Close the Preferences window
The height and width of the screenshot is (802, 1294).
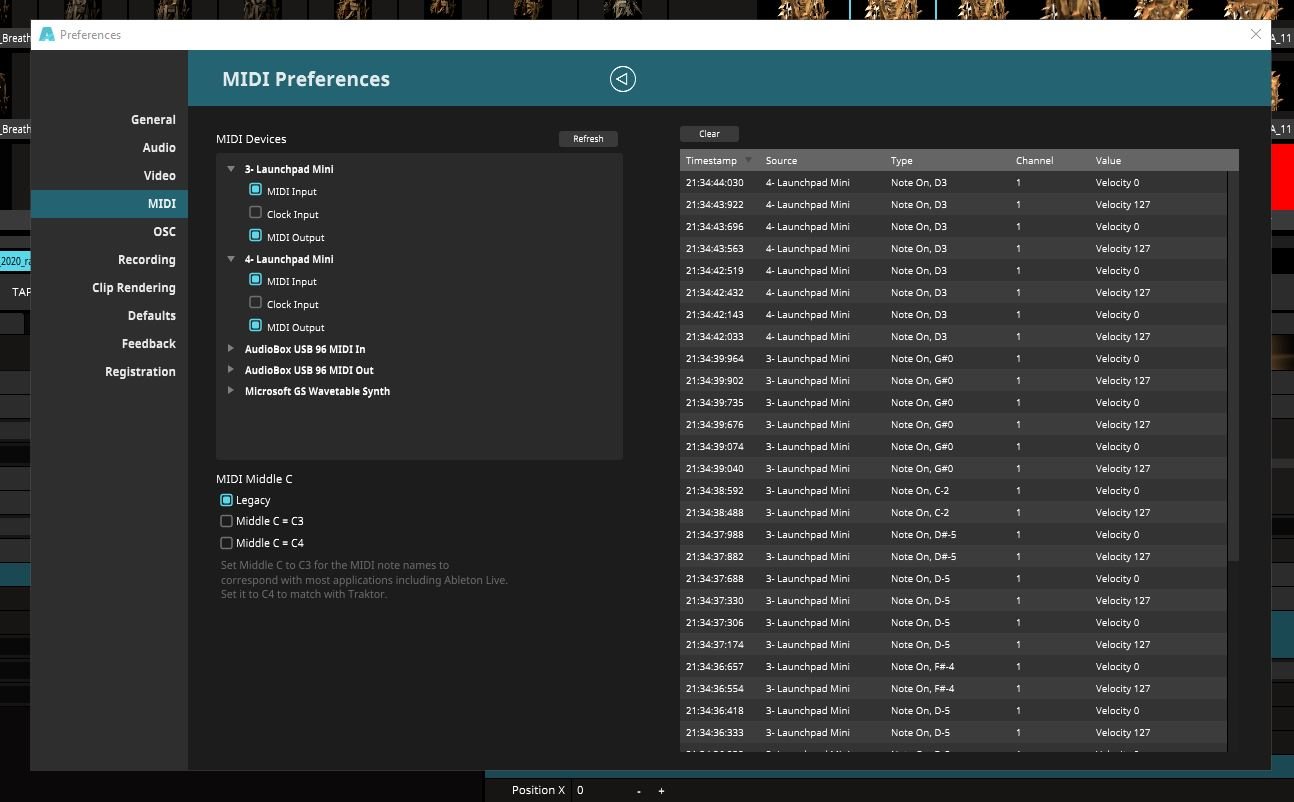point(1256,34)
